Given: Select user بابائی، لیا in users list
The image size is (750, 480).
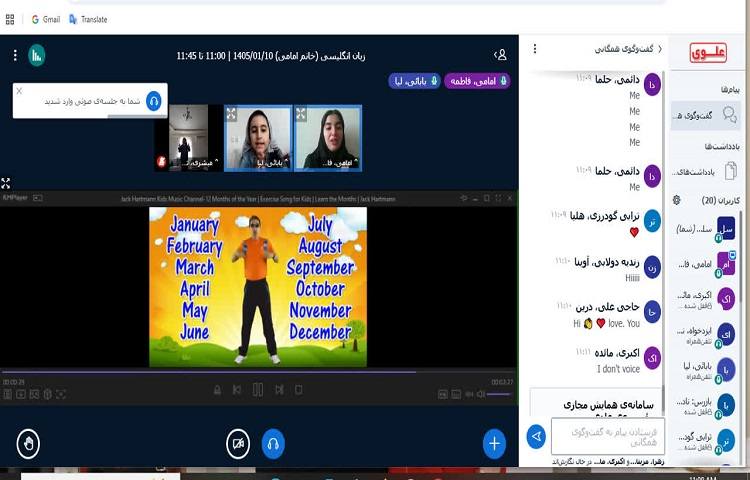Looking at the screenshot, I should point(705,370).
